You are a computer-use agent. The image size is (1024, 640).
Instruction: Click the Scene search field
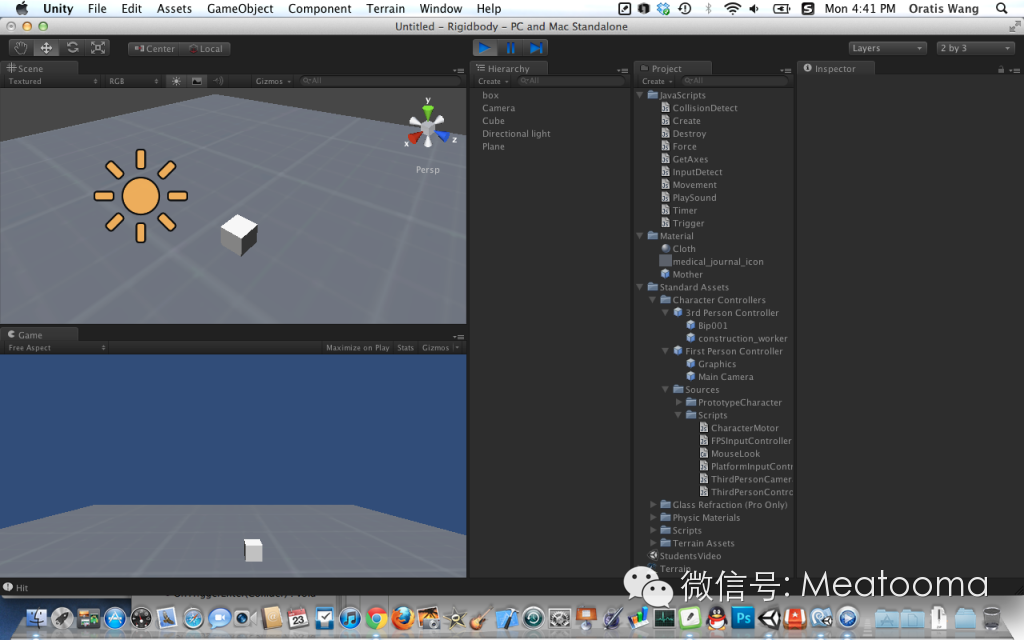tap(379, 81)
